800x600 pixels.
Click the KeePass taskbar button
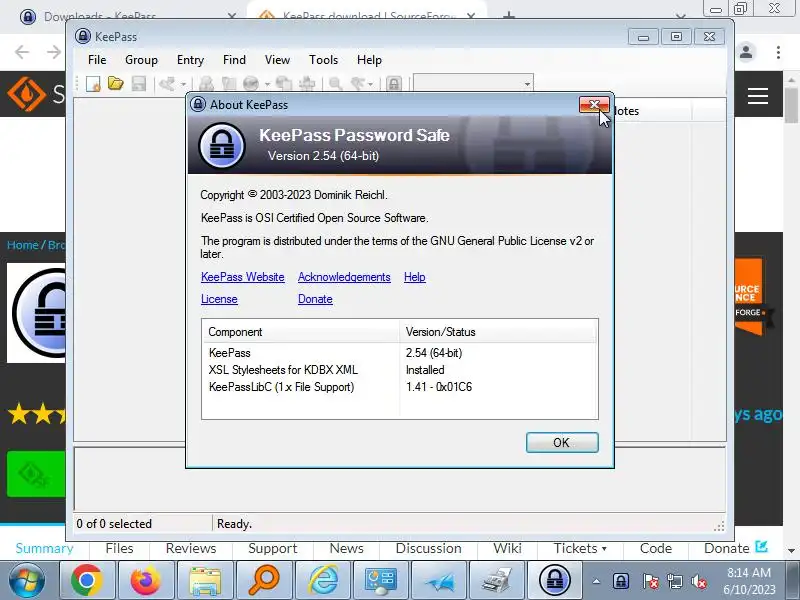coord(555,580)
